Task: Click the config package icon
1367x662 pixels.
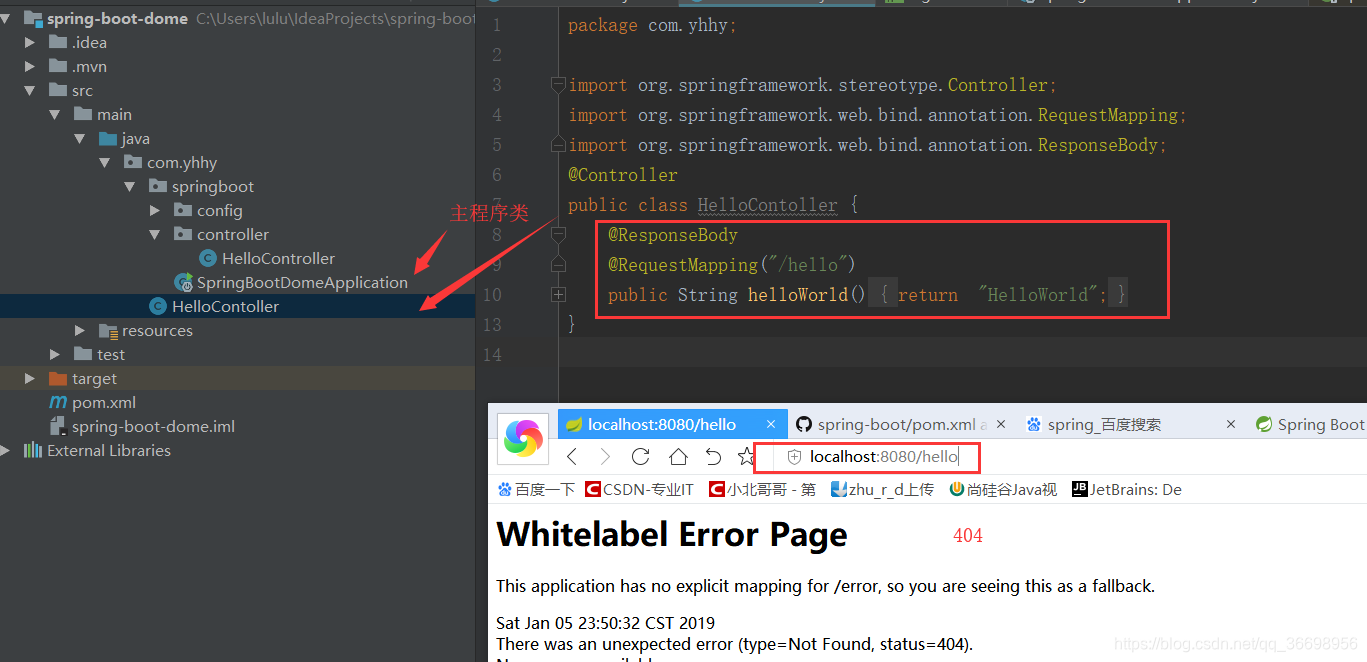Action: click(182, 210)
